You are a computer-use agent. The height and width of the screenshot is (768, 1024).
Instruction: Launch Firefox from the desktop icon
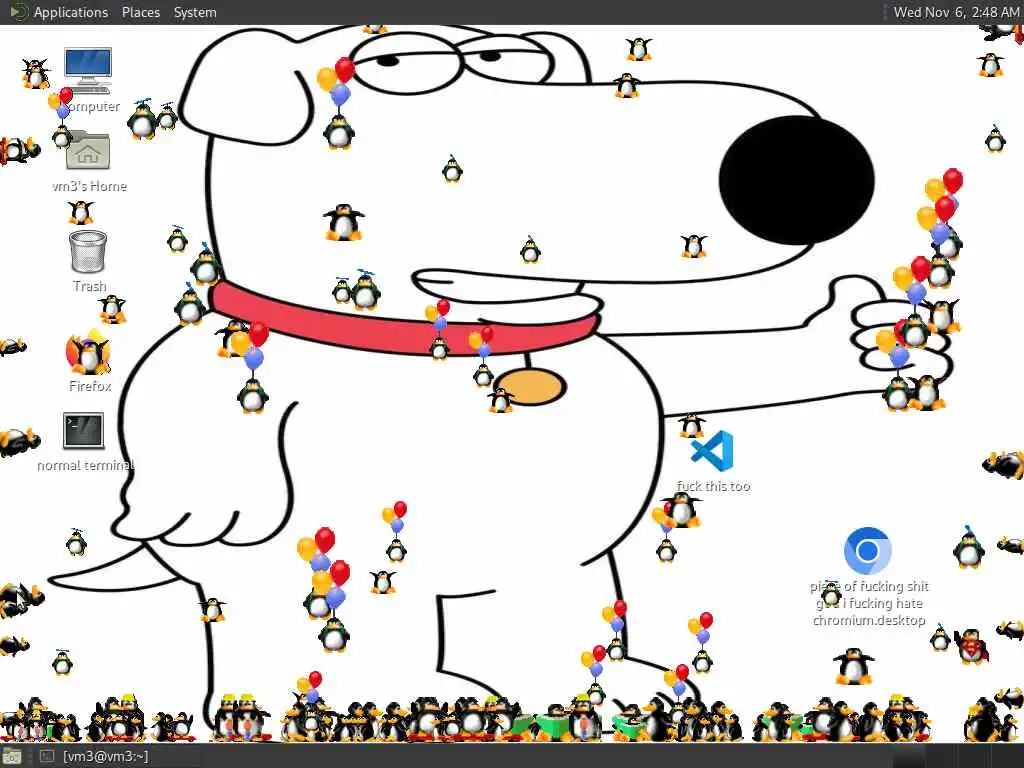click(x=88, y=353)
